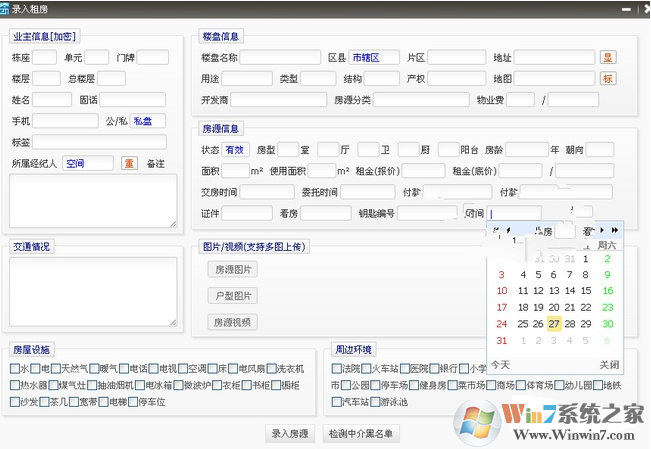Select day 27 in the calendar
This screenshot has width=651, height=449.
point(553,324)
